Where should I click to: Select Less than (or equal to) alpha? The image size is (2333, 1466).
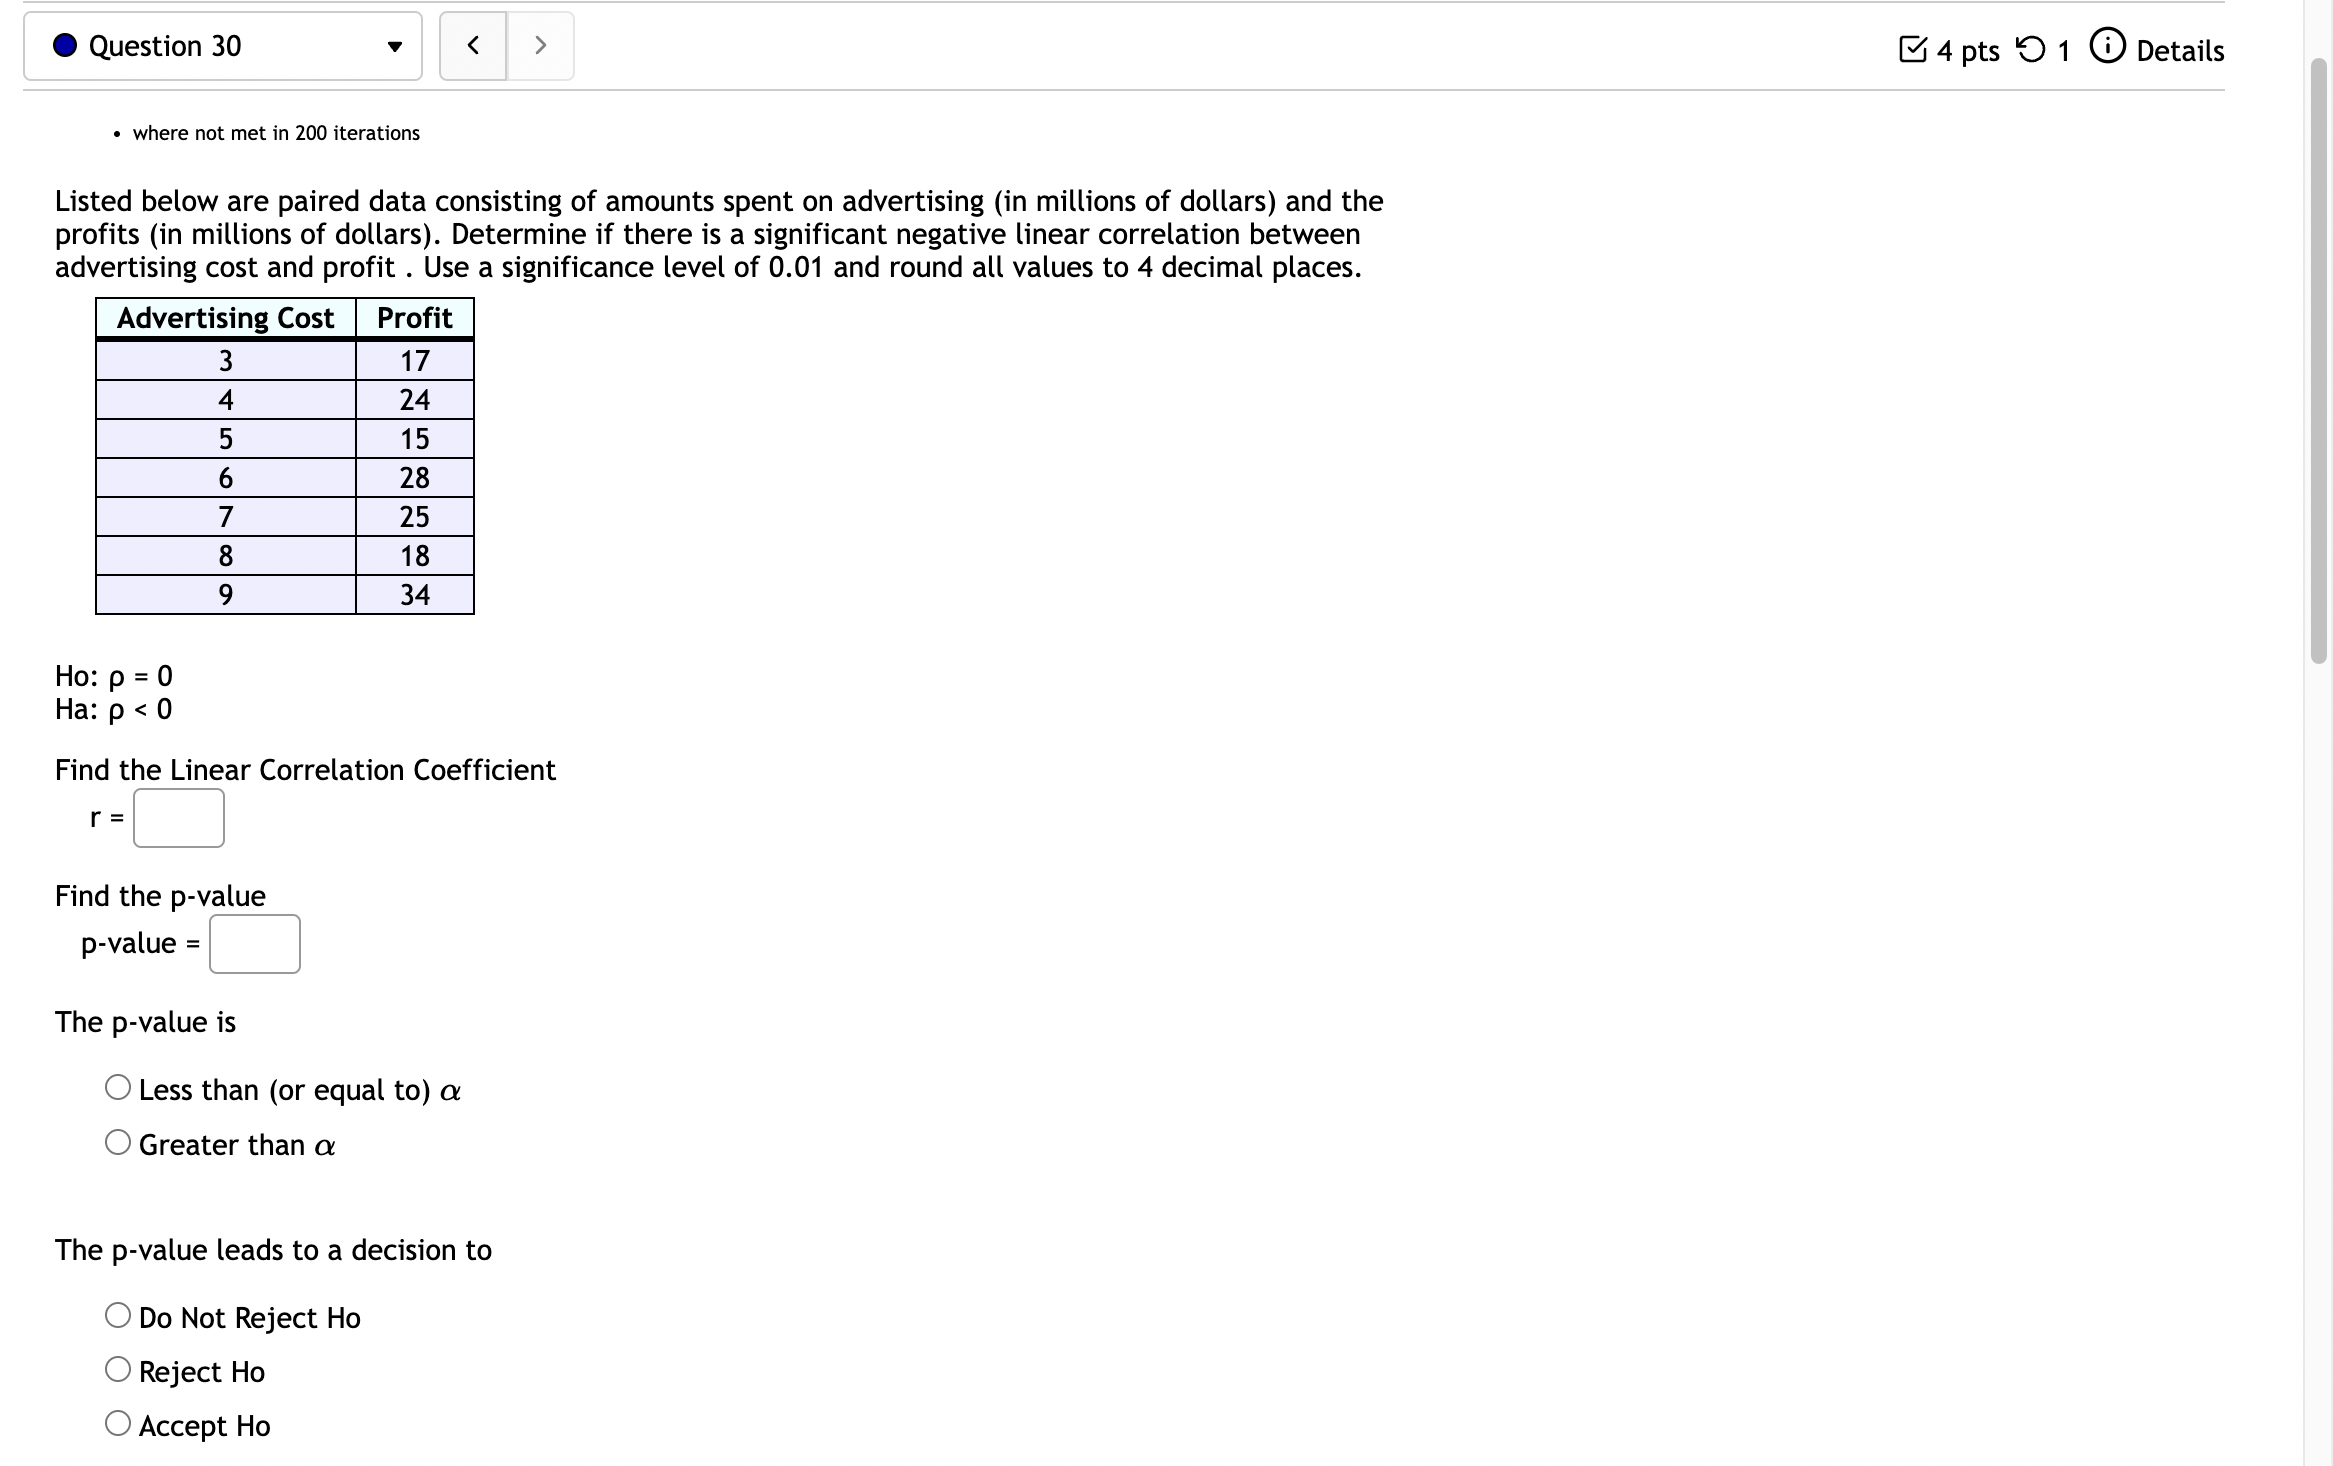118,1088
